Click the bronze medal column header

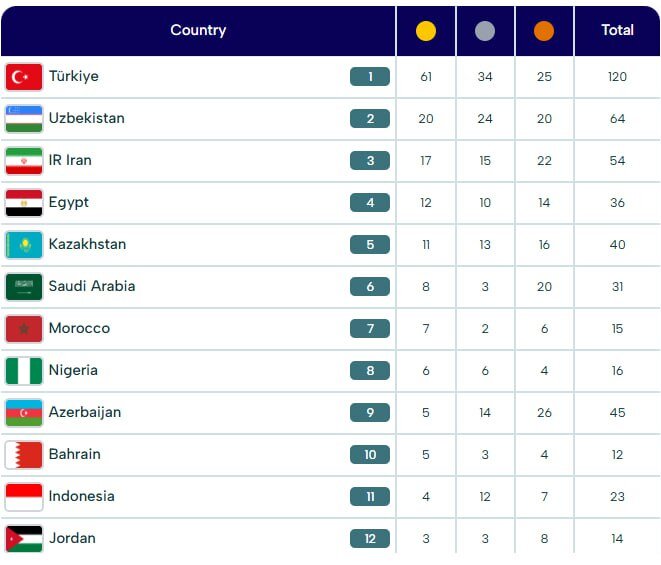click(544, 31)
